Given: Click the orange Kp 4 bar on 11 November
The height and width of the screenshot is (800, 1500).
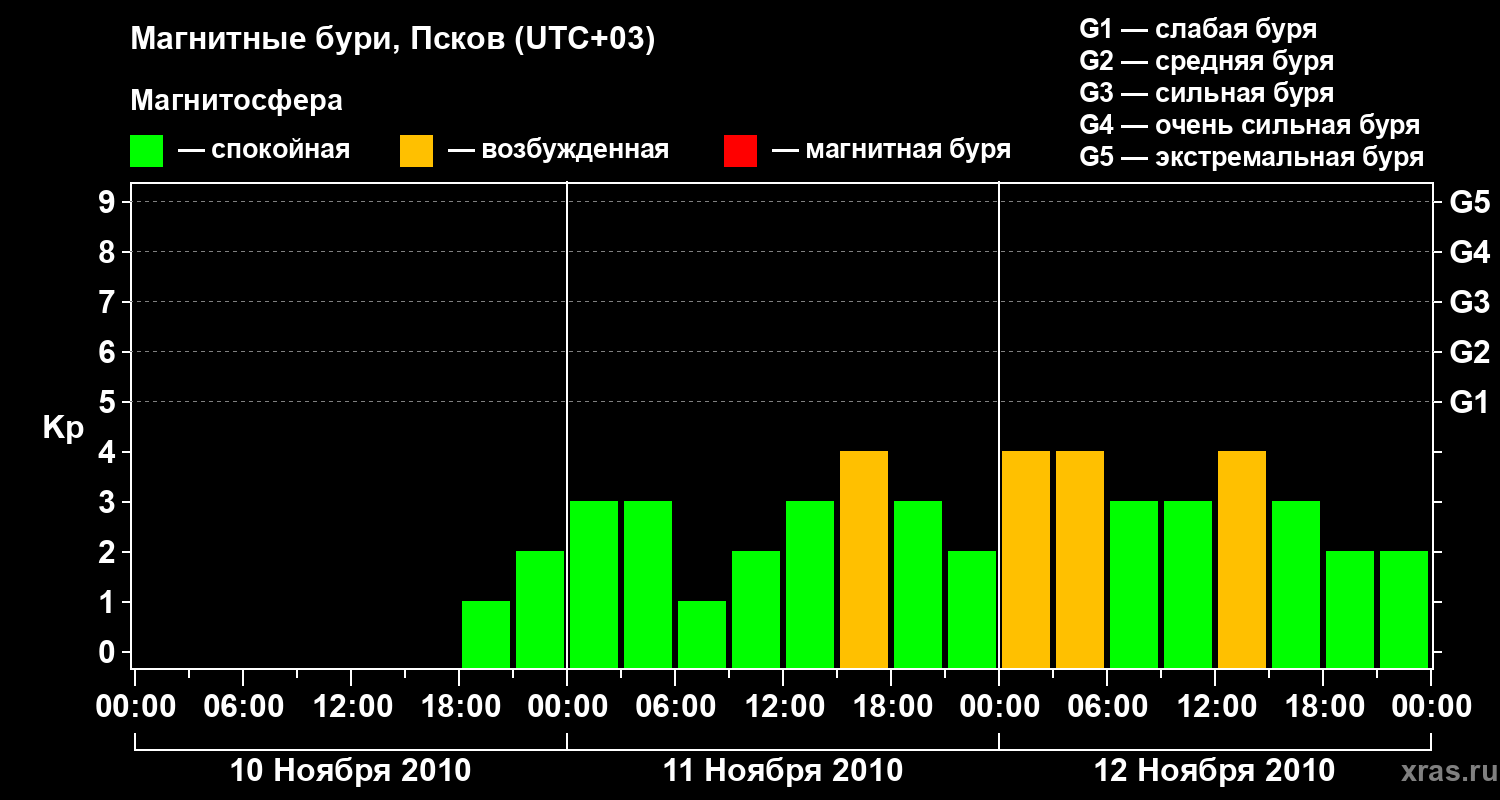Looking at the screenshot, I should 864,559.
